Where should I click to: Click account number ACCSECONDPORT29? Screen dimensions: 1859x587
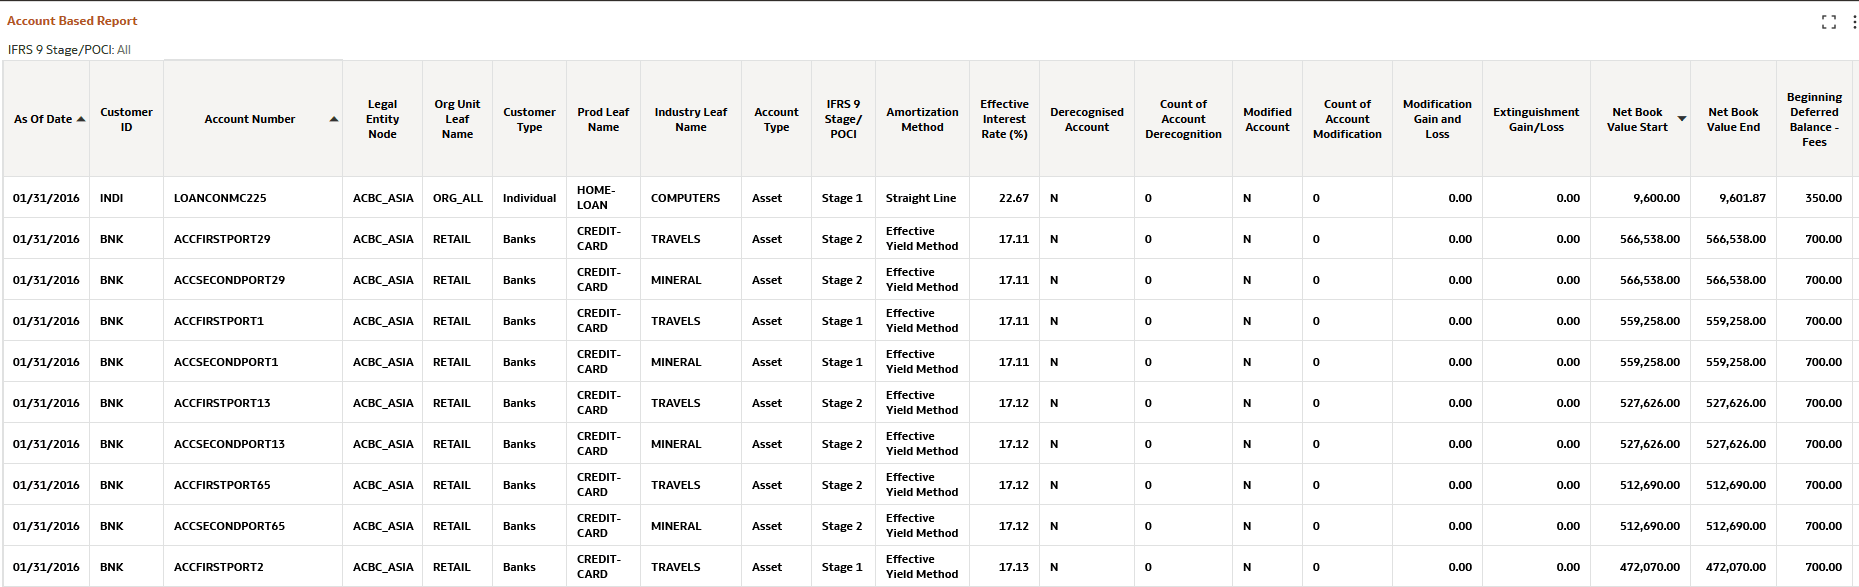coord(229,280)
